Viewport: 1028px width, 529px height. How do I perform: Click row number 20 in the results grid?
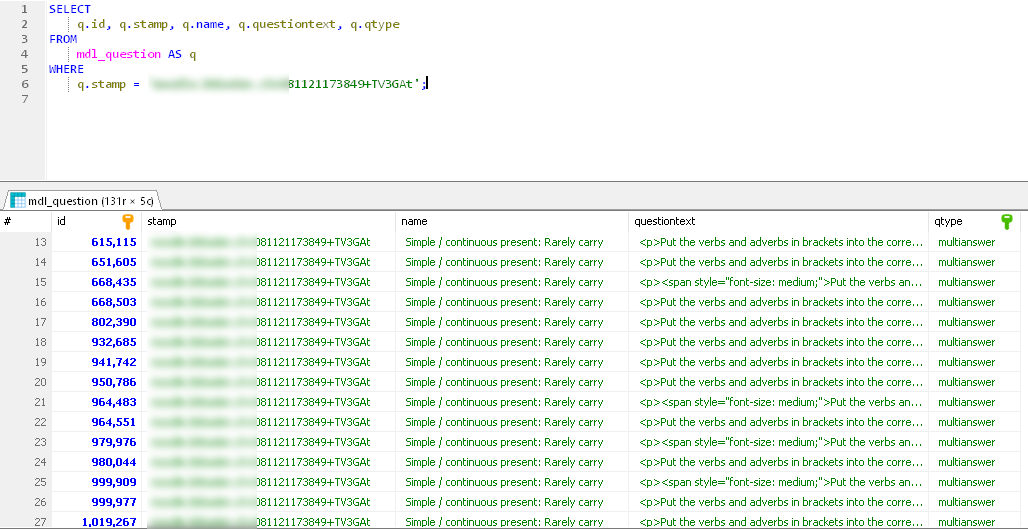40,382
